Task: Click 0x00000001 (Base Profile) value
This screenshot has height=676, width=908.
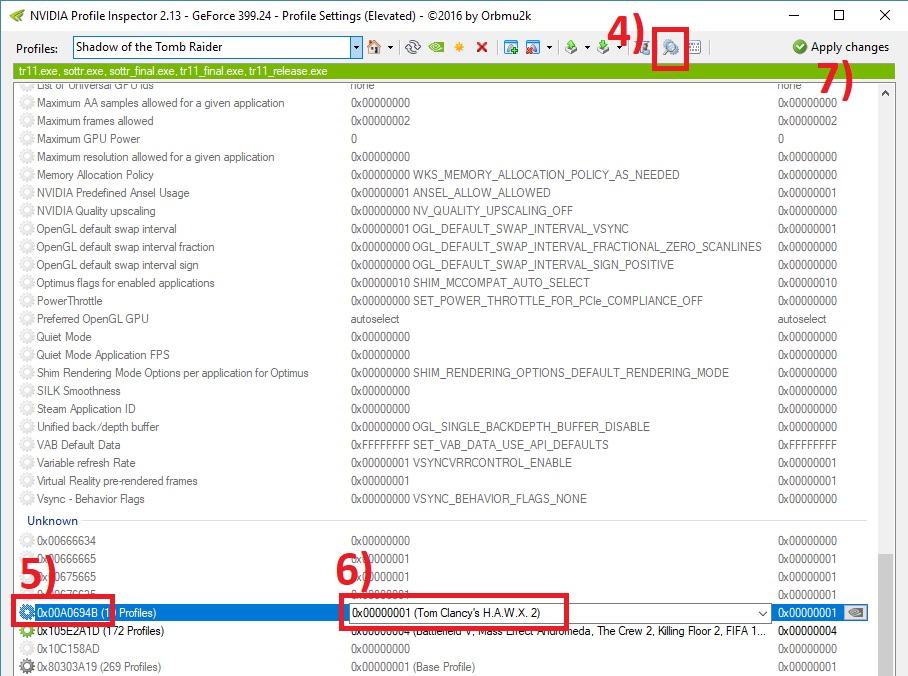Action: point(413,667)
